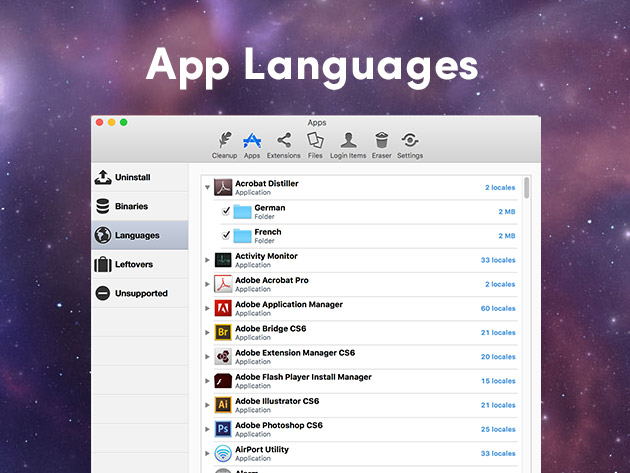Click the Adobe Illustrator CS6 icon
Screen dimensions: 630x473
[223, 405]
